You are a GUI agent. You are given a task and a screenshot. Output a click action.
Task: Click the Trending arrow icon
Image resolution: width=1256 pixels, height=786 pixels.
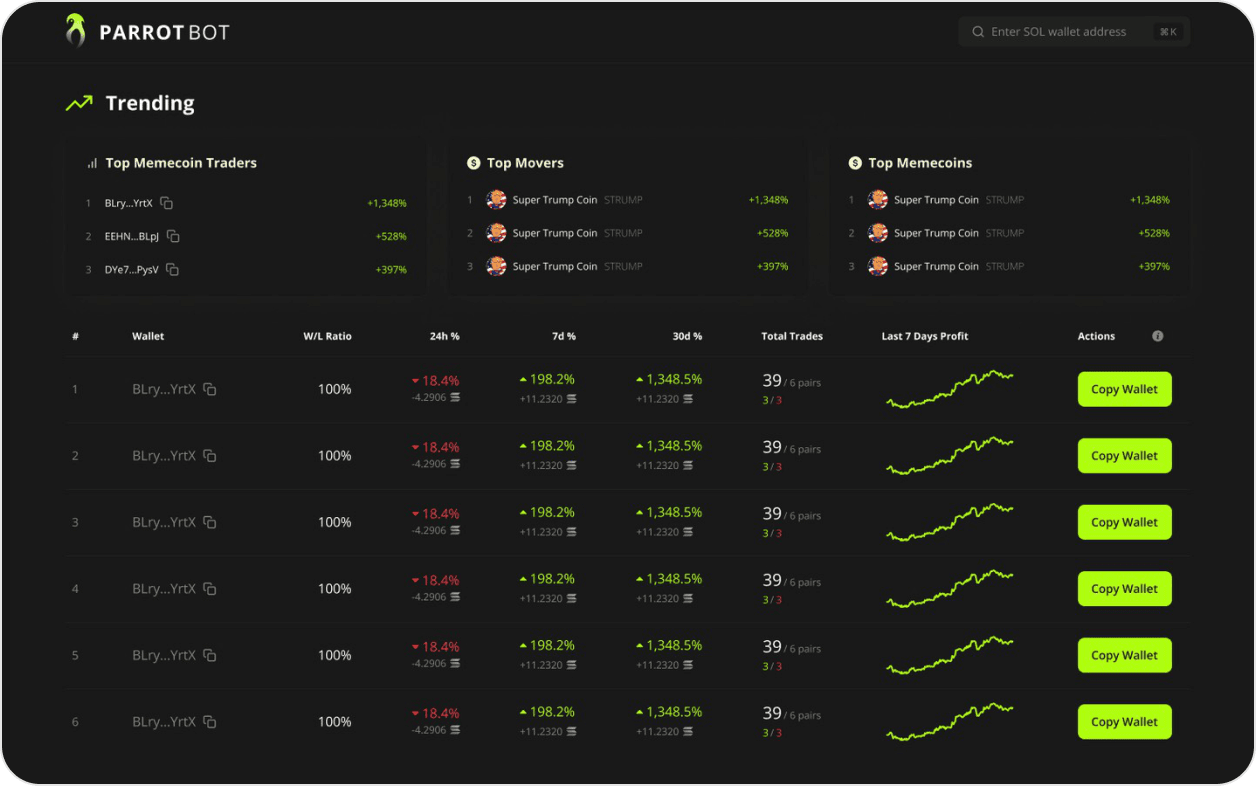tap(79, 103)
